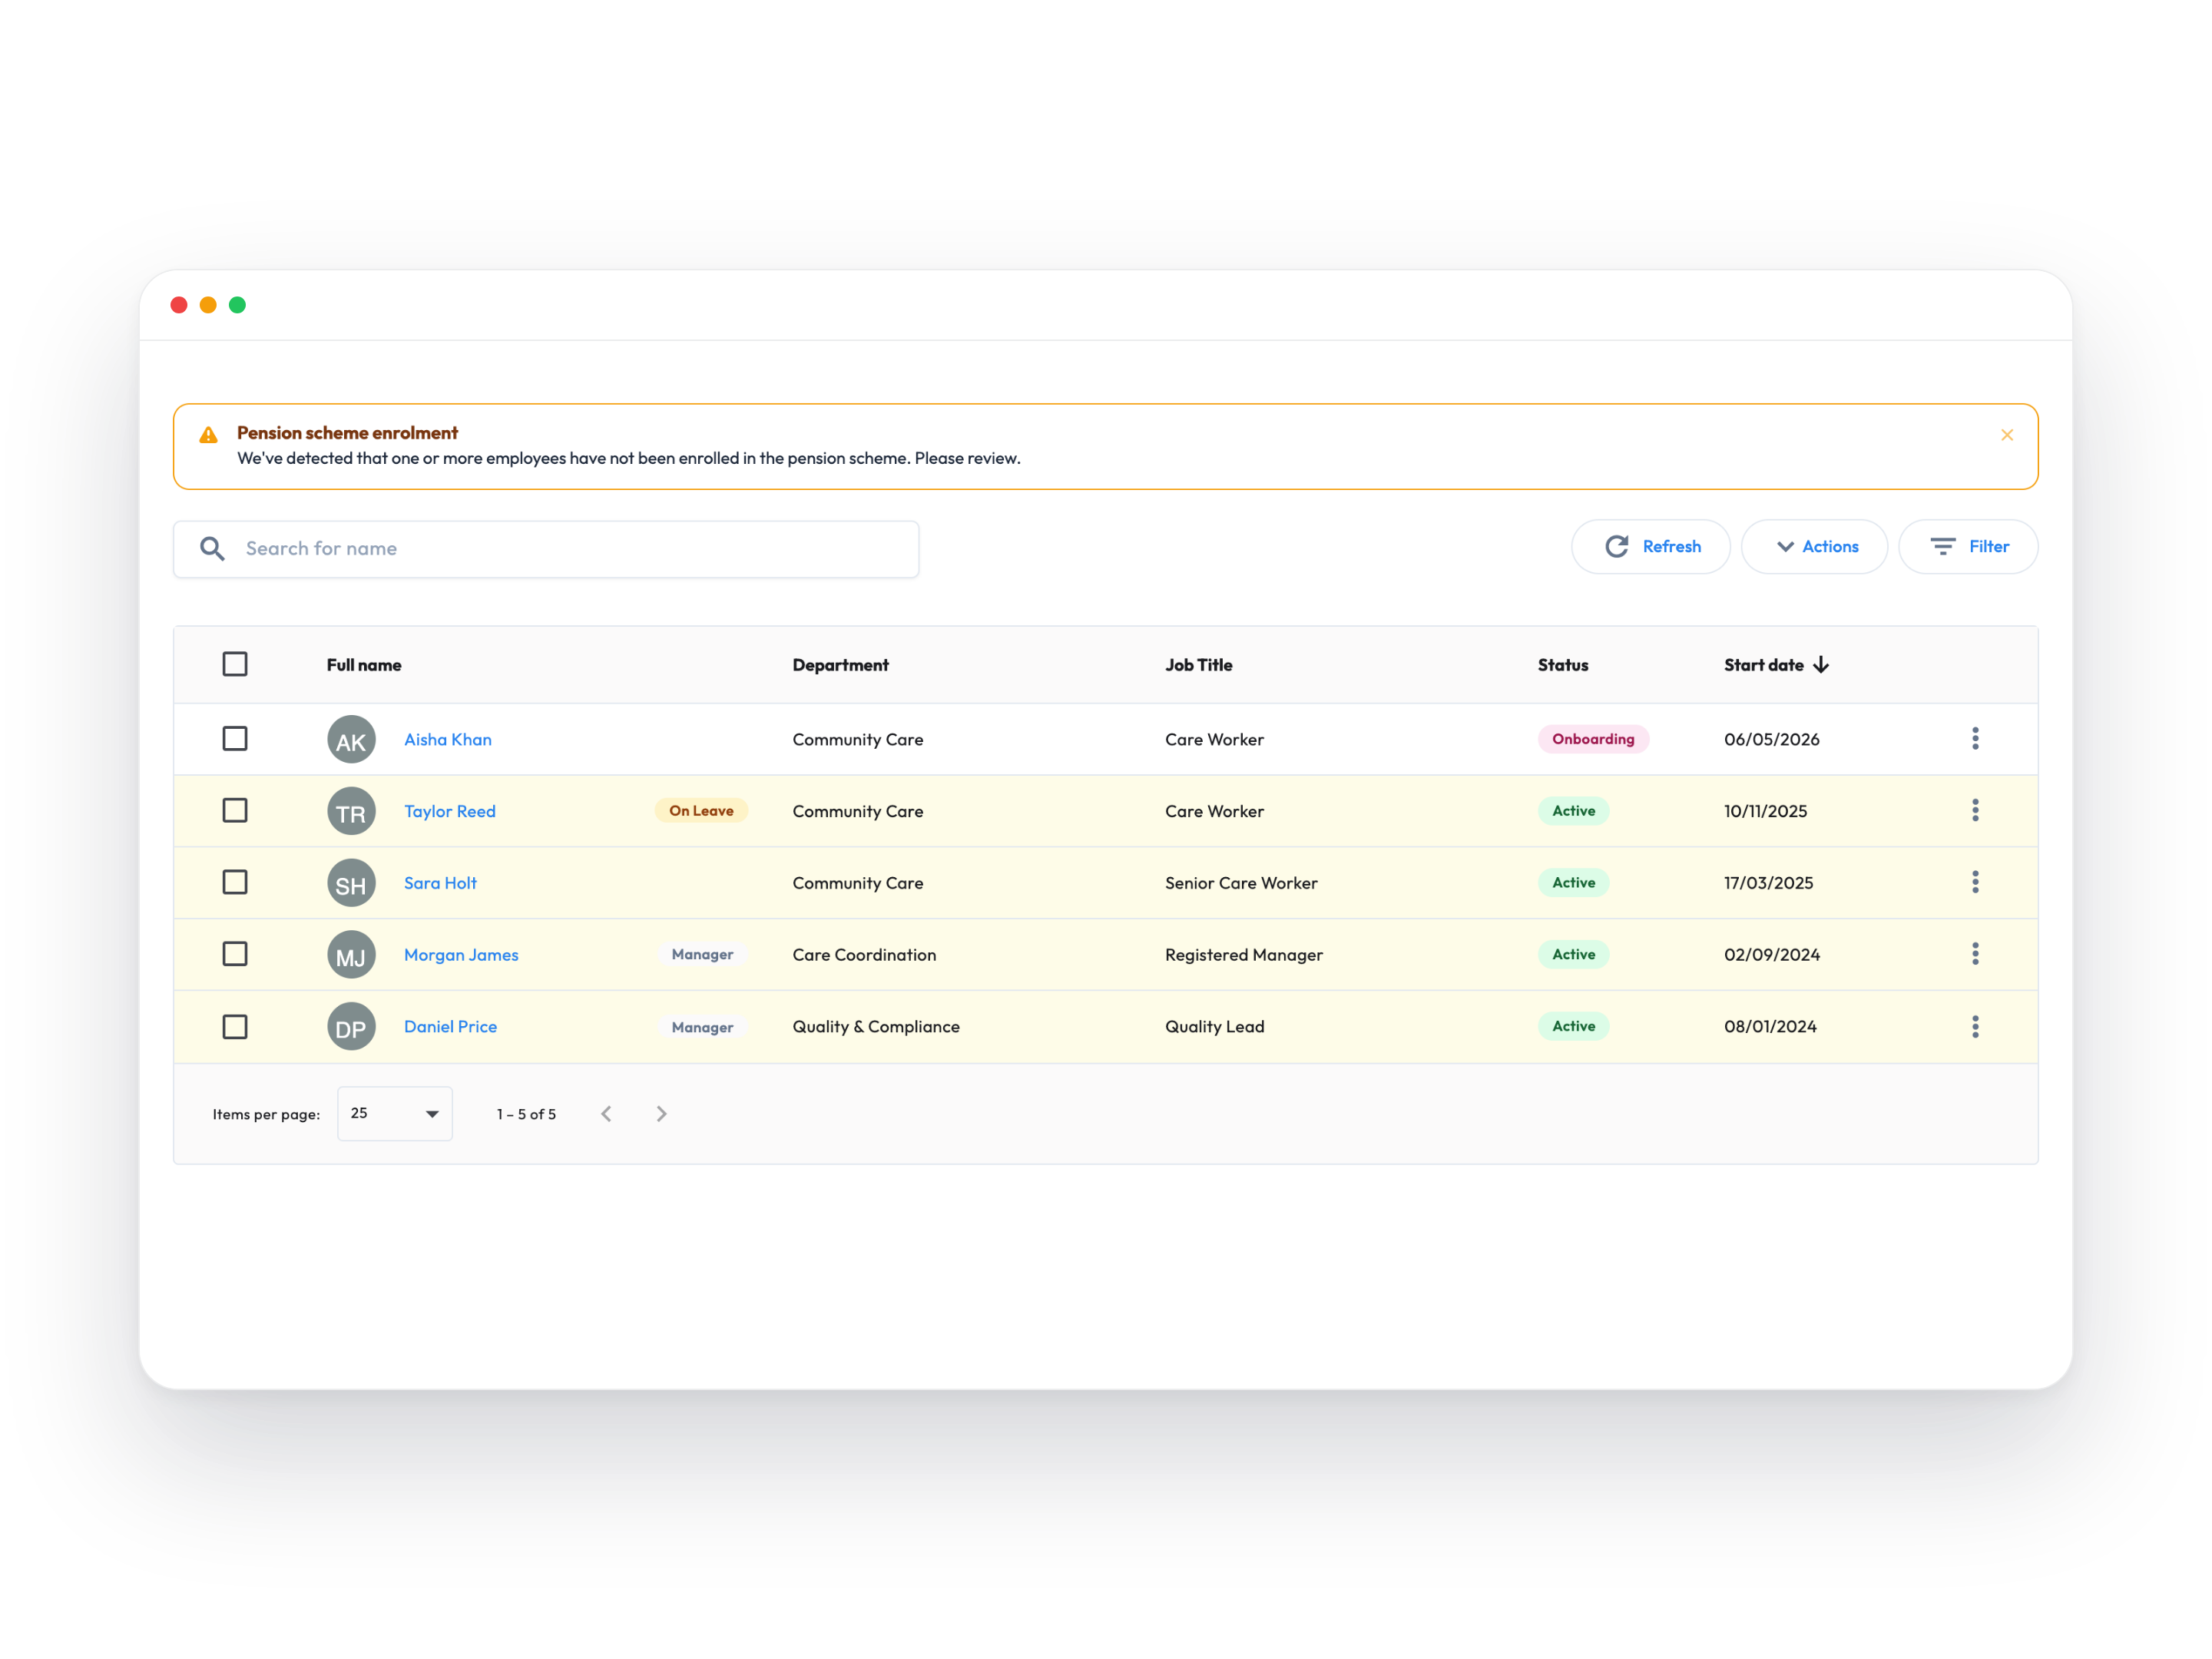Image resolution: width=2212 pixels, height=1659 pixels.
Task: Dismiss the pension scheme enrolment alert
Action: coord(2006,435)
